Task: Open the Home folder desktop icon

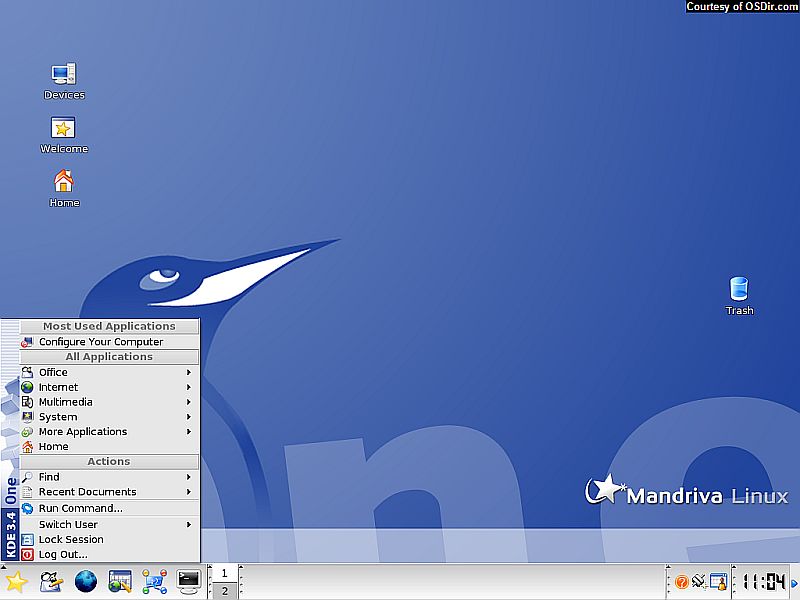Action: coord(64,188)
